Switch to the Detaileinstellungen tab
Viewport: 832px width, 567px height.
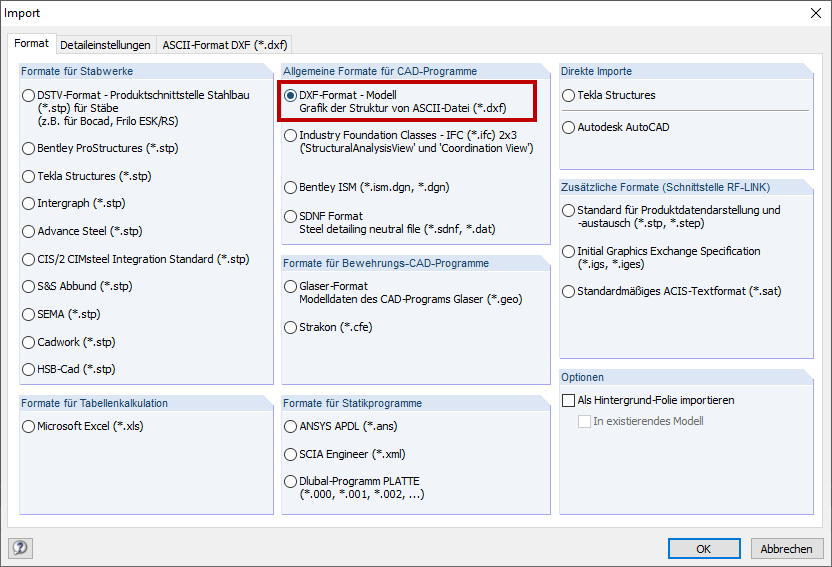106,45
